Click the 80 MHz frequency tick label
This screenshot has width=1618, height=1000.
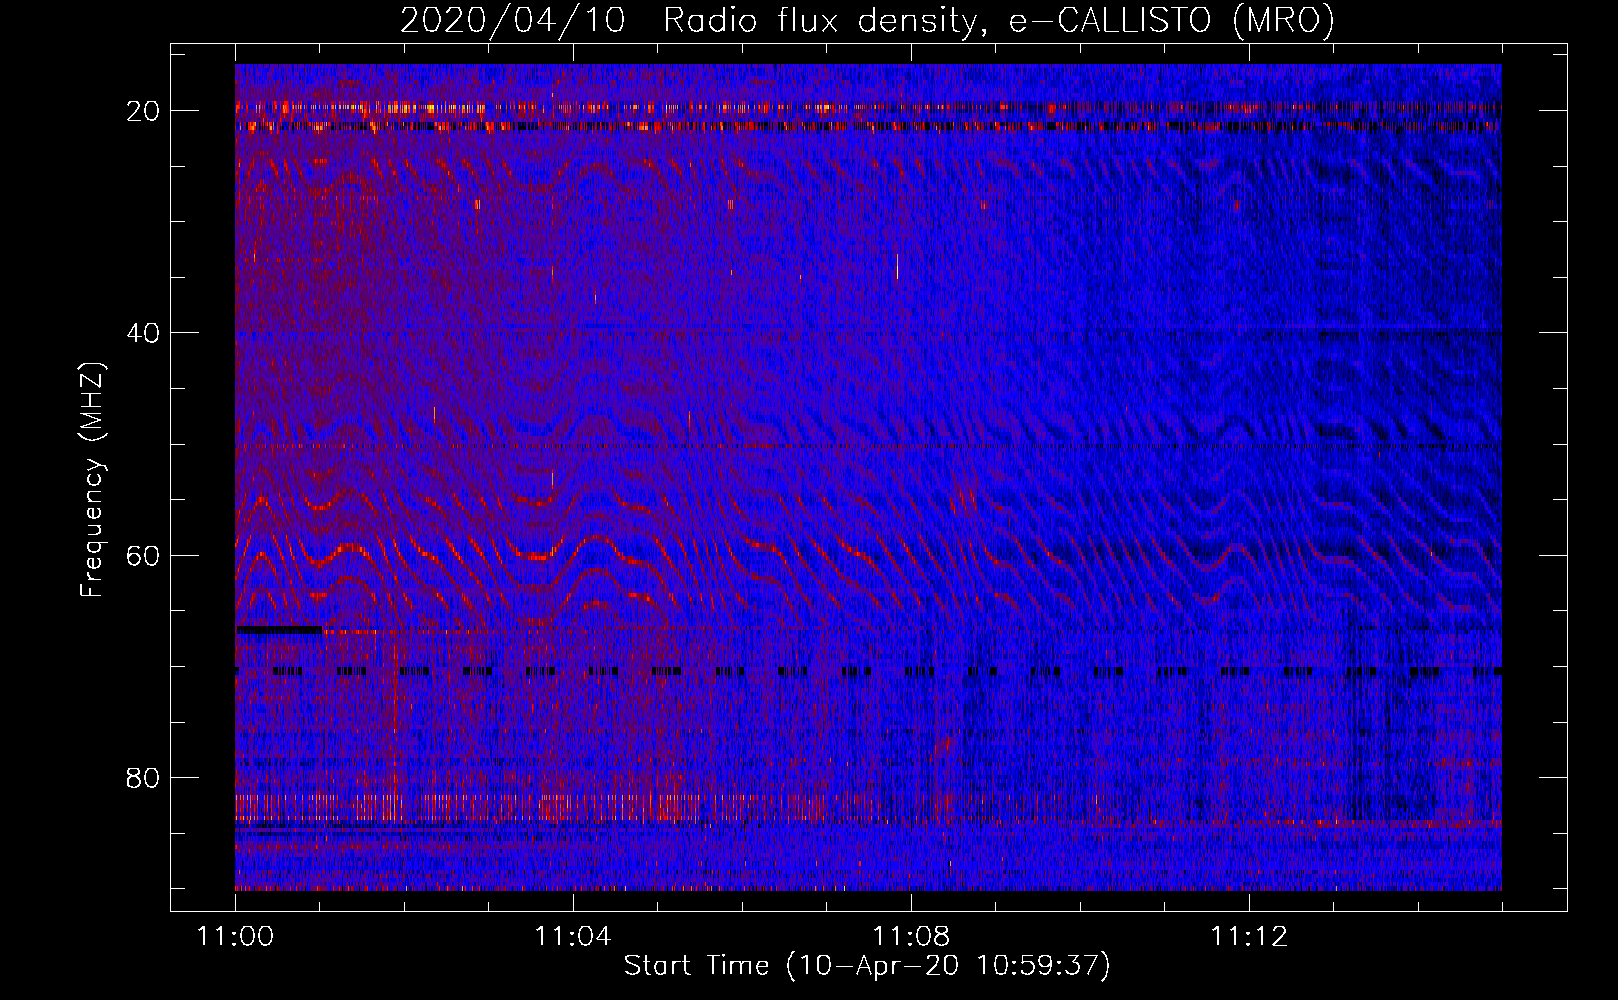[x=144, y=777]
